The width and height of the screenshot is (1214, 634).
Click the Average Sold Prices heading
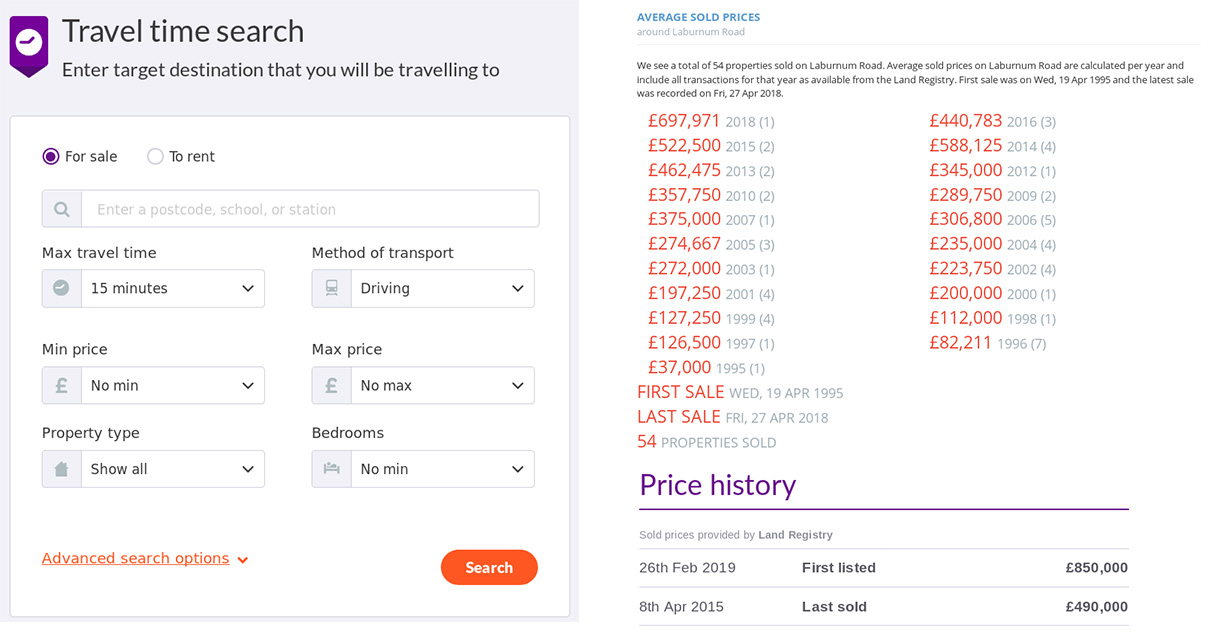pyautogui.click(x=698, y=17)
